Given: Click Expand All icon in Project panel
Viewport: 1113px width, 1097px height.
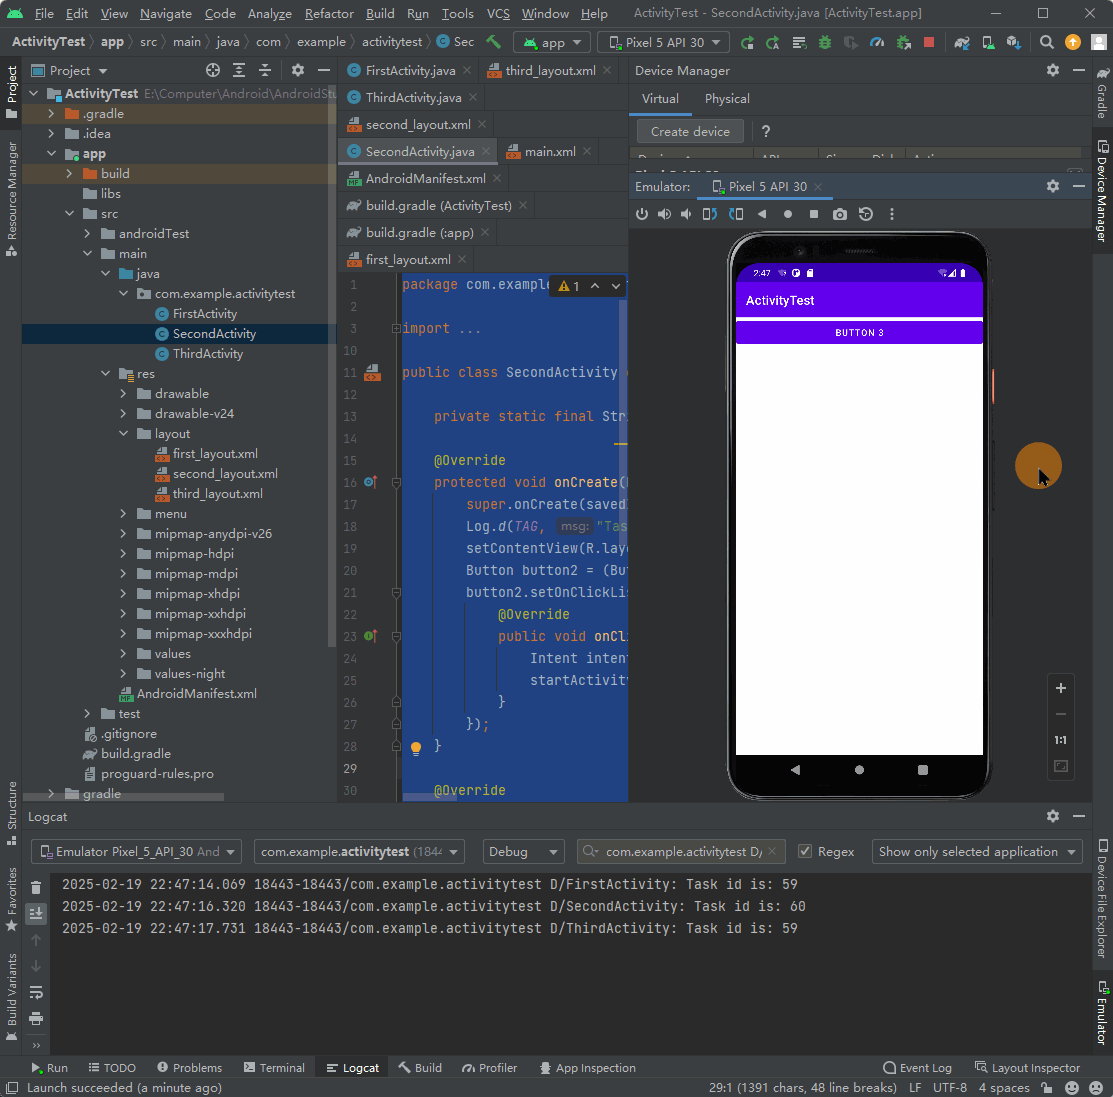Looking at the screenshot, I should pos(239,70).
